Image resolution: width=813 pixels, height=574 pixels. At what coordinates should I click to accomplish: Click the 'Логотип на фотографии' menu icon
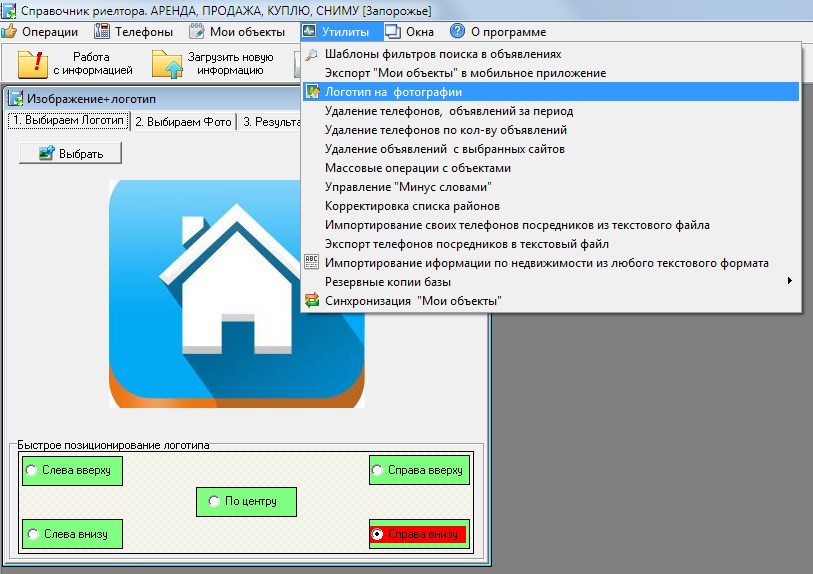(x=312, y=92)
